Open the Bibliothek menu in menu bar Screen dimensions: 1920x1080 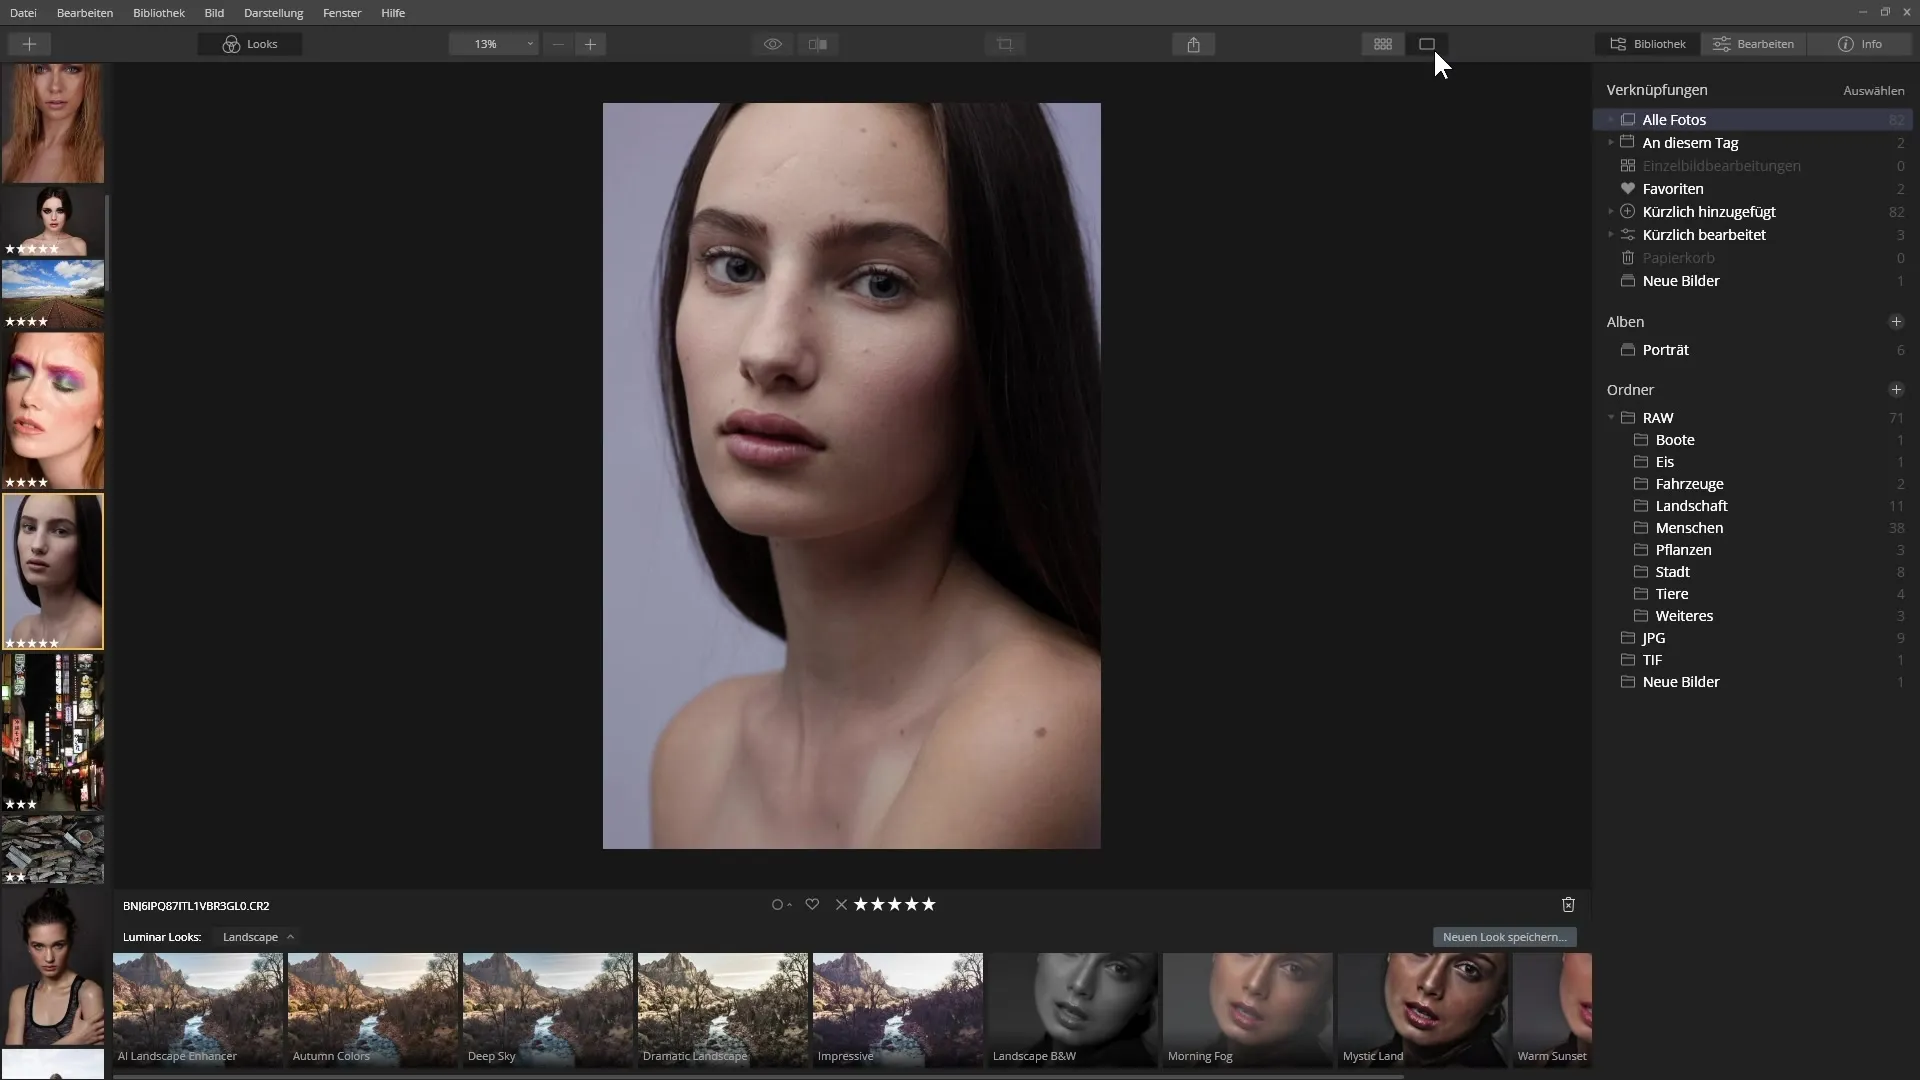(x=159, y=13)
